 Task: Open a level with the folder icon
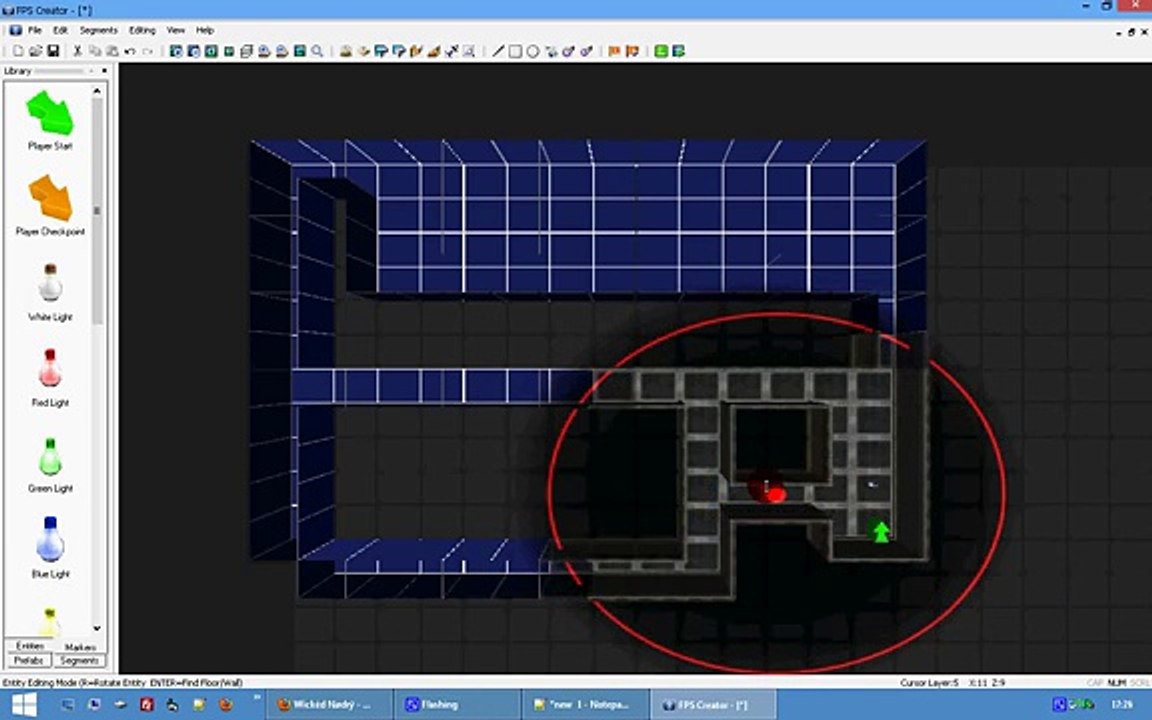35,51
